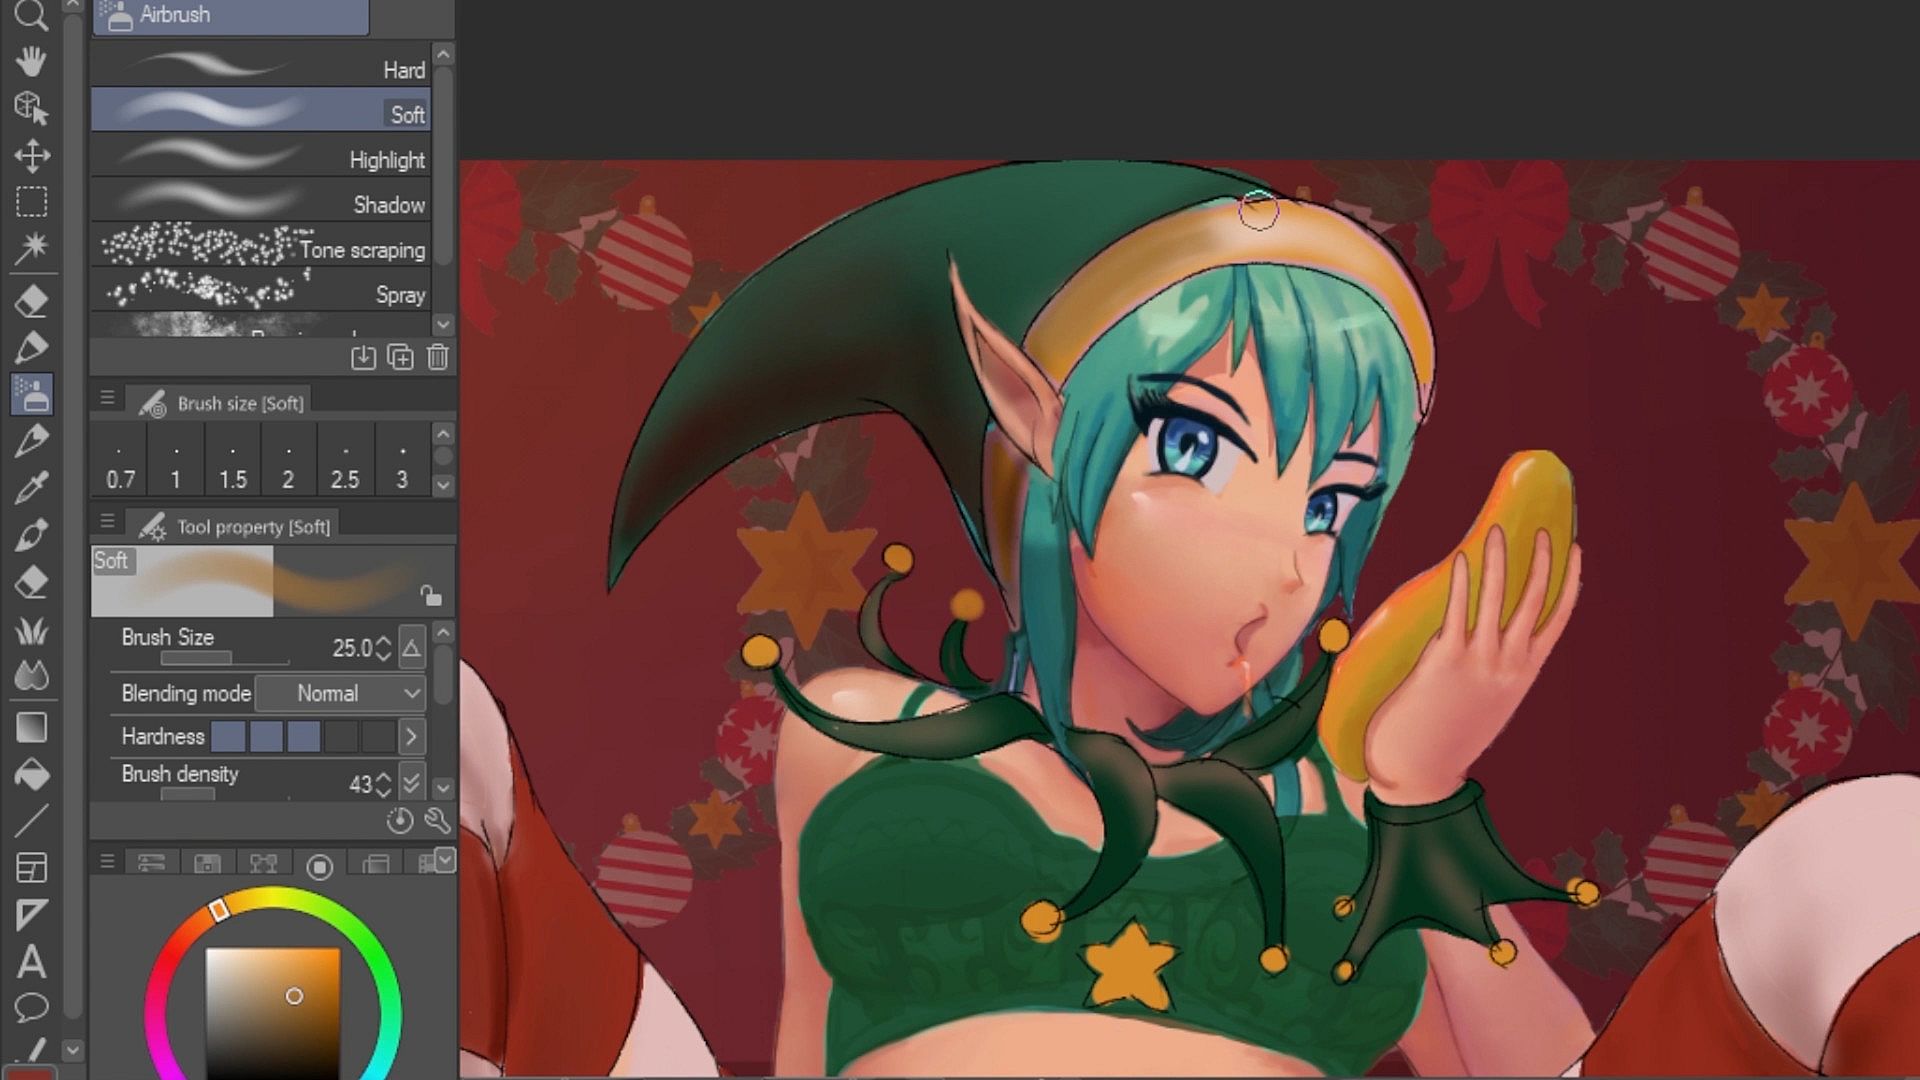Screen dimensions: 1920x1080
Task: Toggle the tool property lock icon
Action: (430, 596)
